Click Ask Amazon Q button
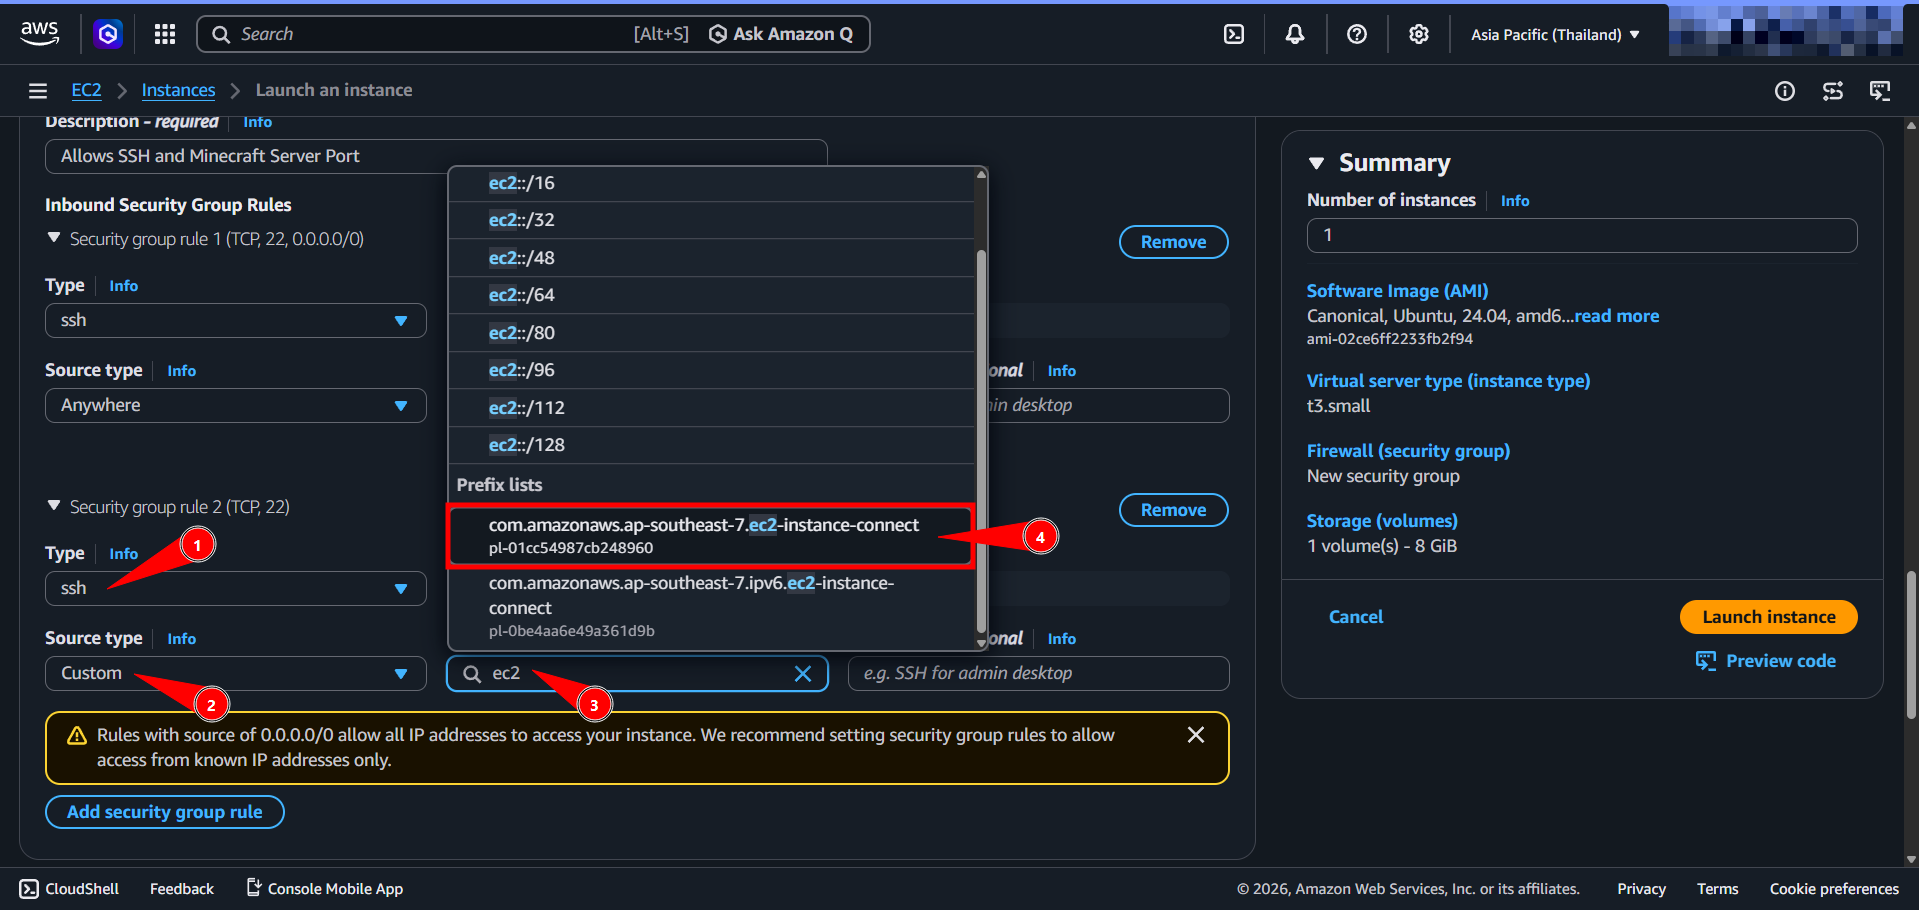 point(781,34)
